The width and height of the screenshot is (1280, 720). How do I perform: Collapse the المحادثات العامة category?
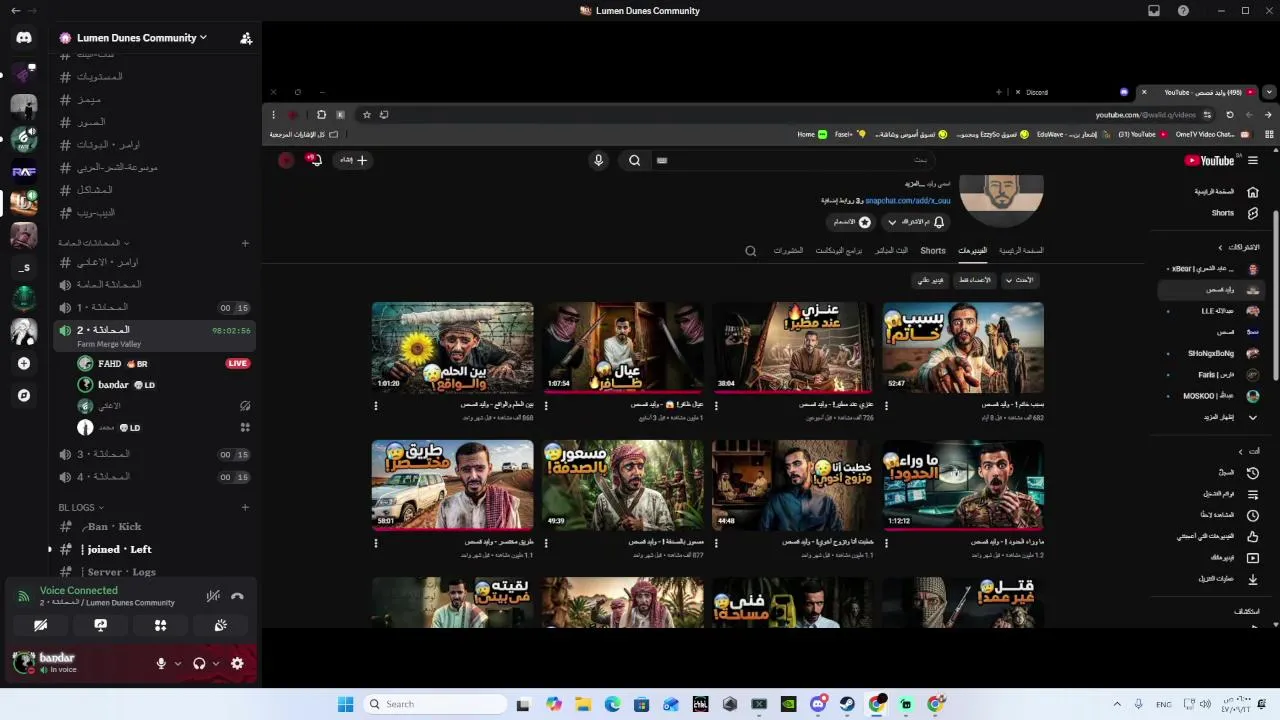click(x=93, y=243)
